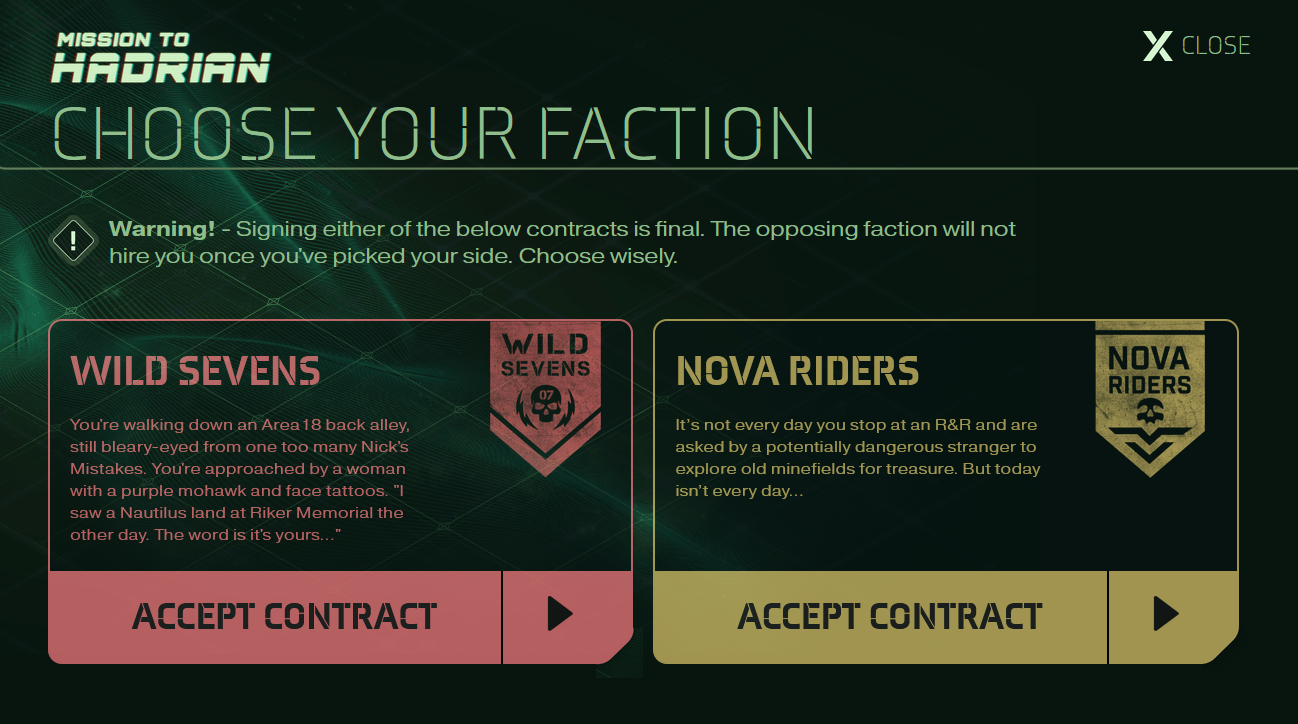Click the CHOOSE YOUR FACTION heading
1298x724 pixels.
click(x=433, y=132)
